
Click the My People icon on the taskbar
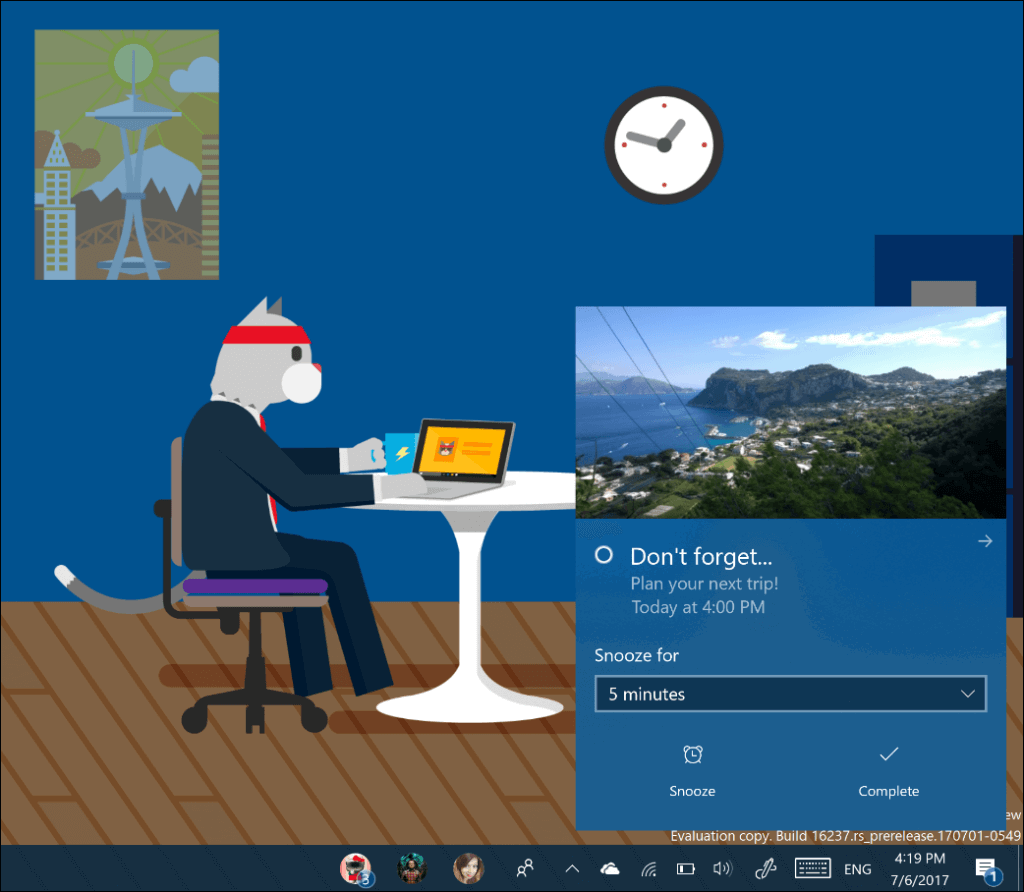tap(524, 868)
